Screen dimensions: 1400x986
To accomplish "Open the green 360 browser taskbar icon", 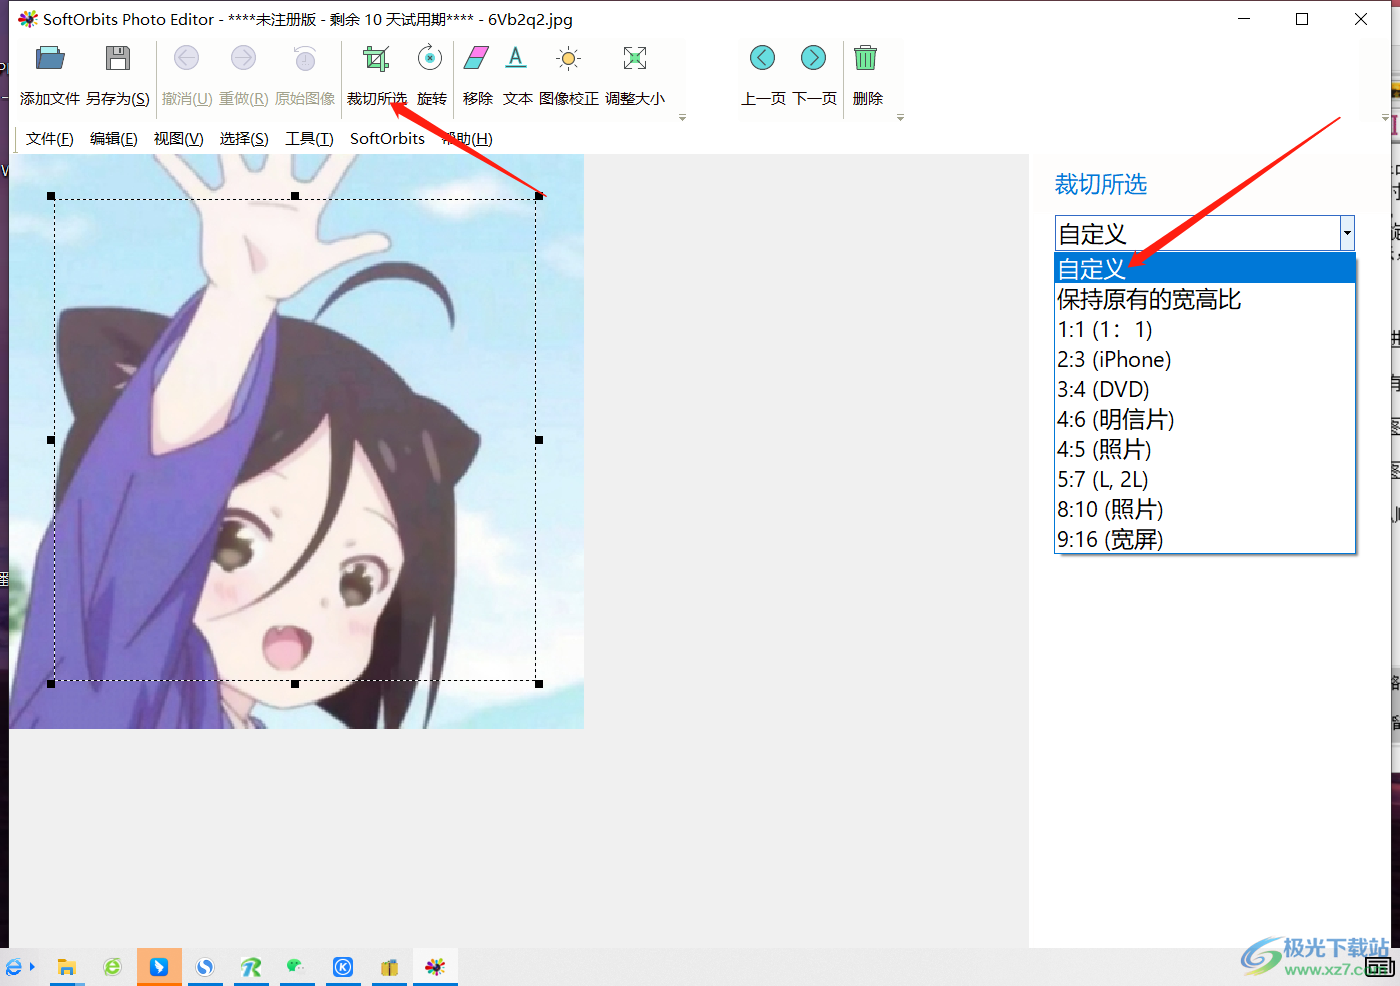I will click(113, 967).
